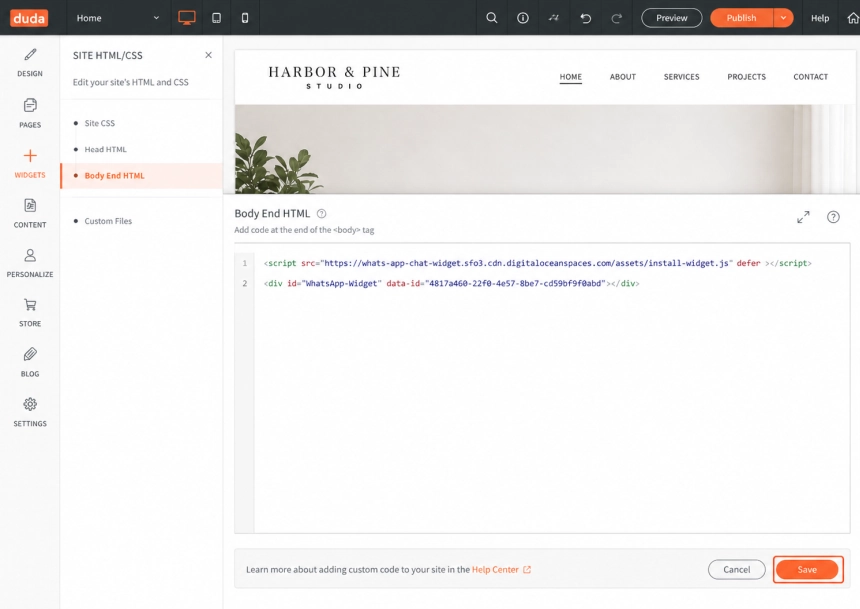Screen dimensions: 860x609
Task: Open the Widgets sidebar panel
Action: coord(30,163)
